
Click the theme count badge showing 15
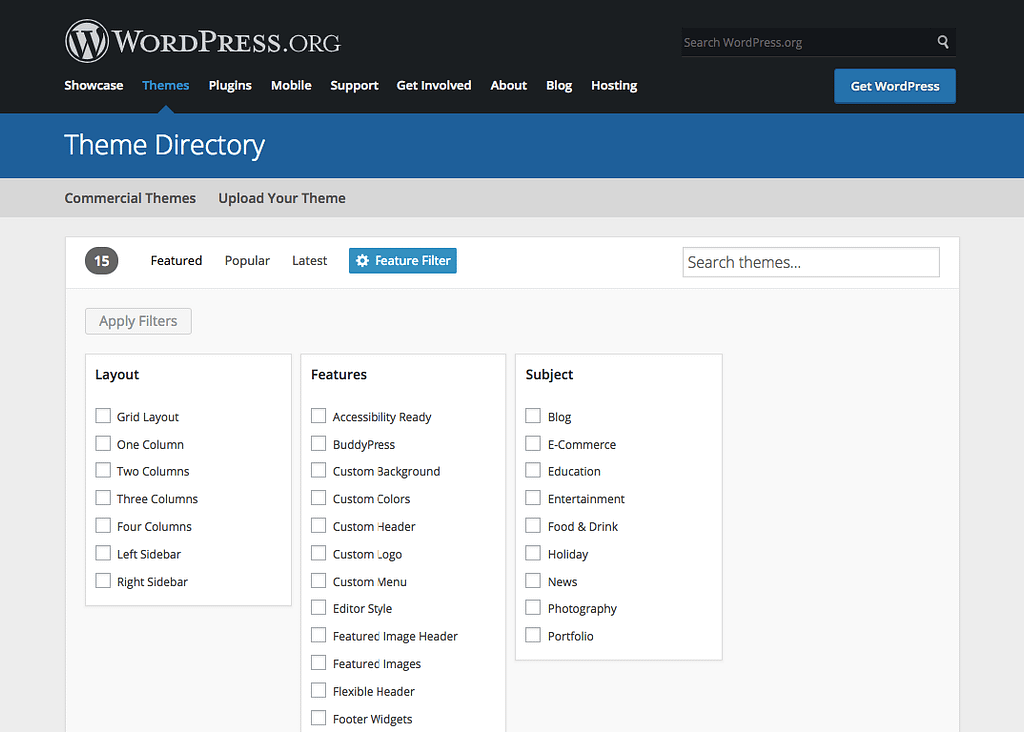pos(101,261)
